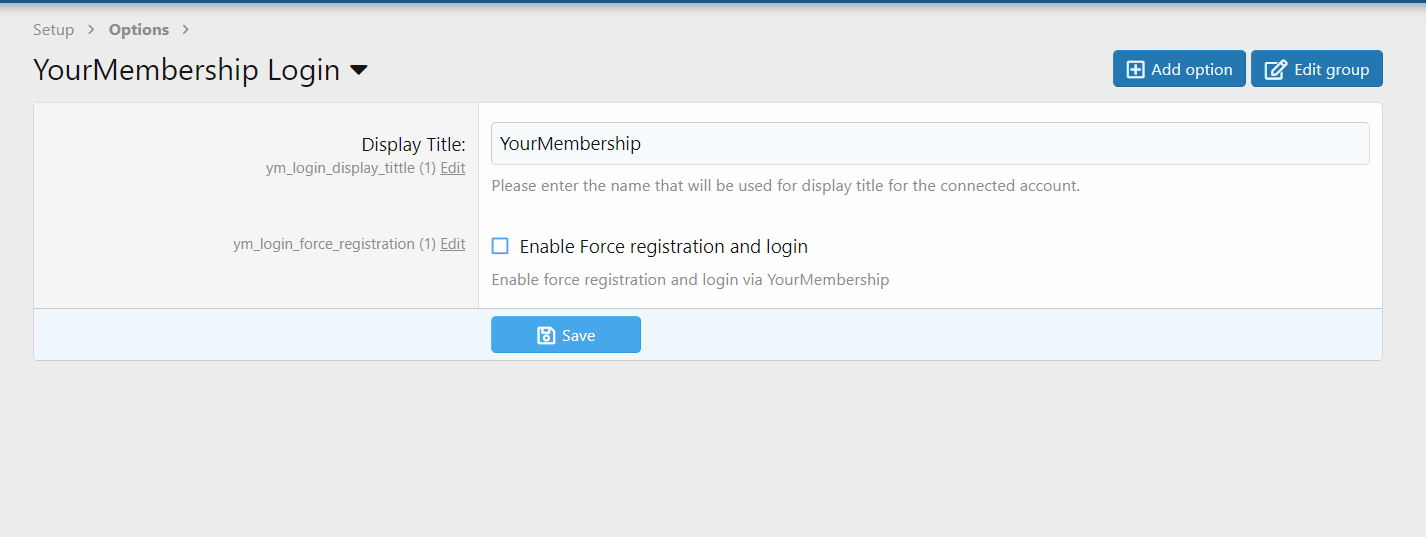
Task: Click the chevron after Setup breadcrumb
Action: 91,30
